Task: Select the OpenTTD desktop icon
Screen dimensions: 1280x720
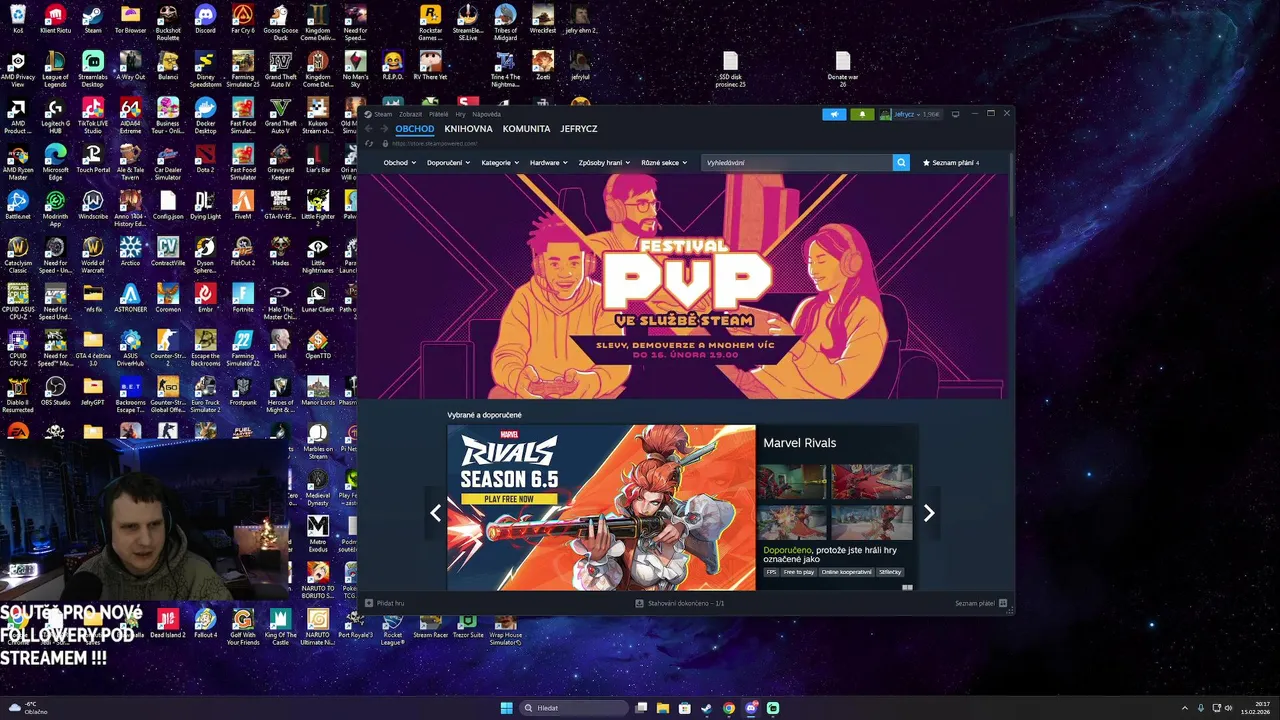Action: tap(318, 345)
